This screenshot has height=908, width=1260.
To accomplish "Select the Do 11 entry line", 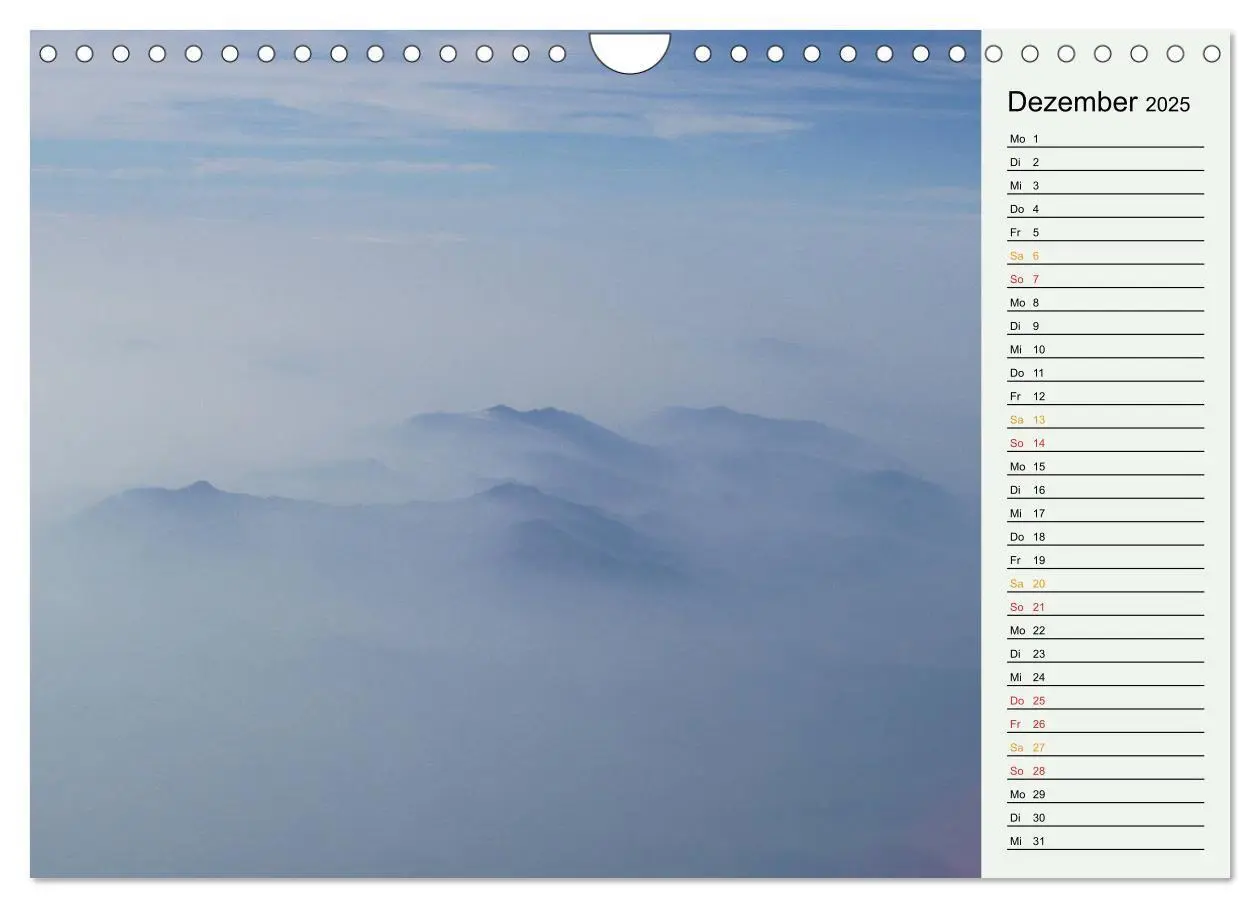I will [x=1105, y=373].
